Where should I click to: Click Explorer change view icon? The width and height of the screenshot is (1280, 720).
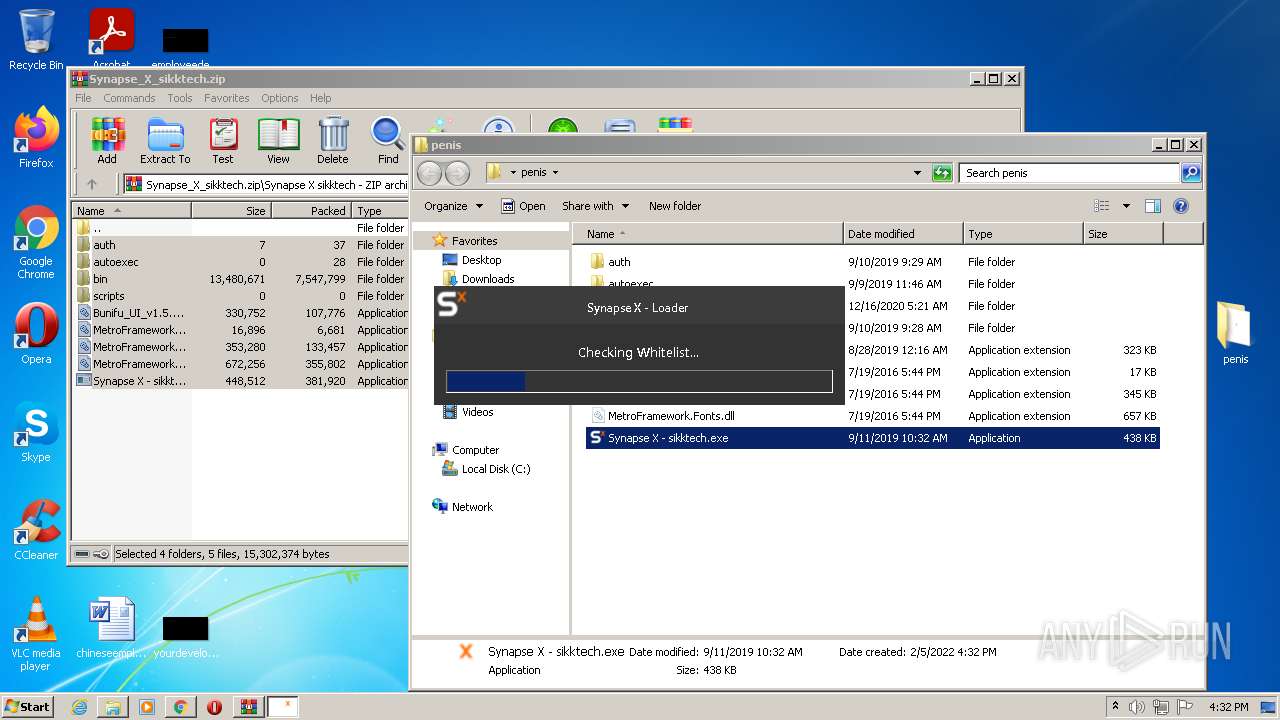[x=1101, y=206]
